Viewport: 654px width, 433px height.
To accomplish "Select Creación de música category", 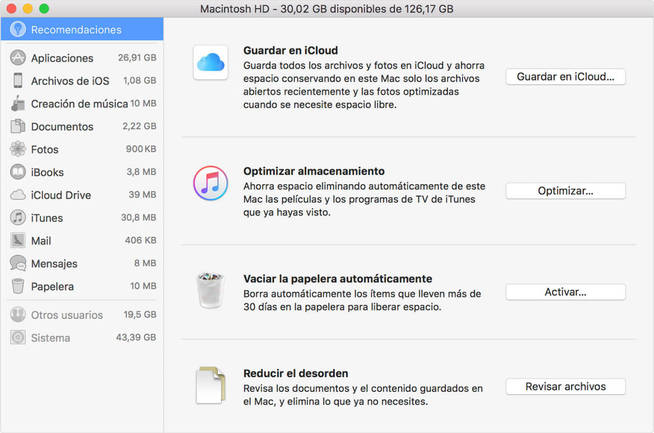I will (x=82, y=103).
